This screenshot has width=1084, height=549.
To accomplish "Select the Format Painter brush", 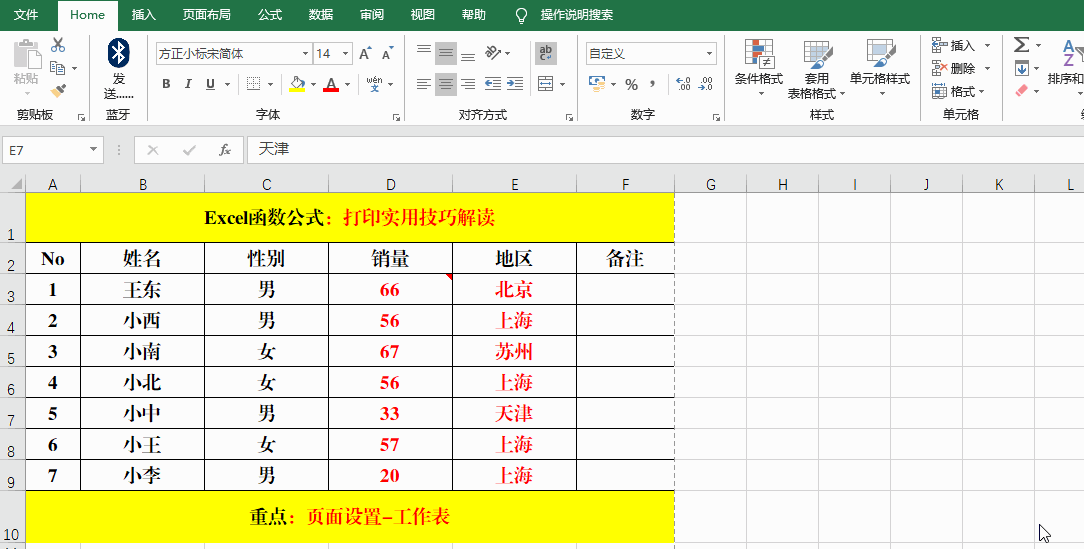I will (58, 91).
